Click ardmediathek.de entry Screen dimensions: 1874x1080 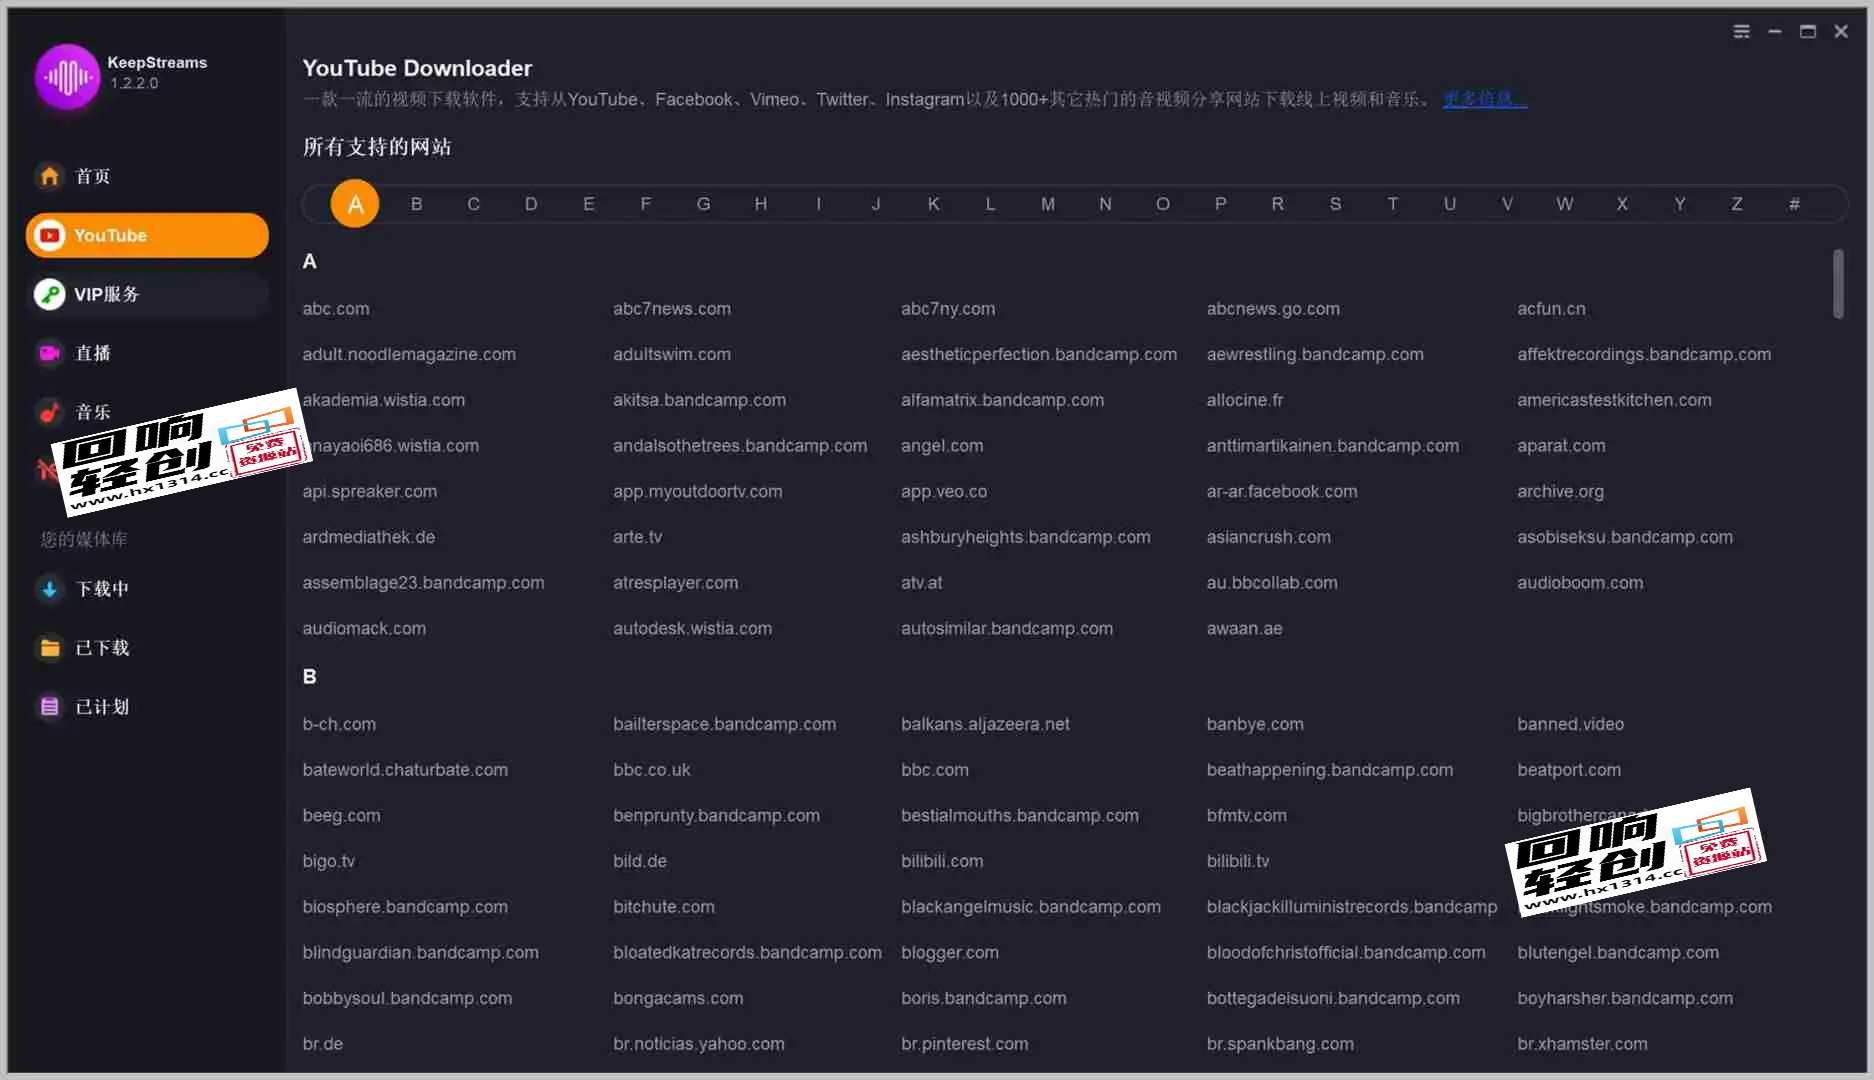369,537
